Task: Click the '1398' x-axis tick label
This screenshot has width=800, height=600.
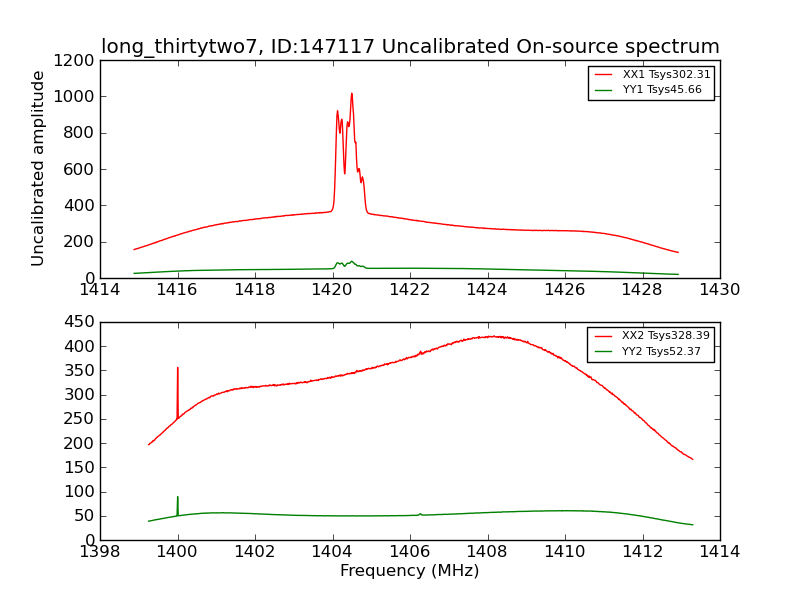Action: [x=100, y=552]
